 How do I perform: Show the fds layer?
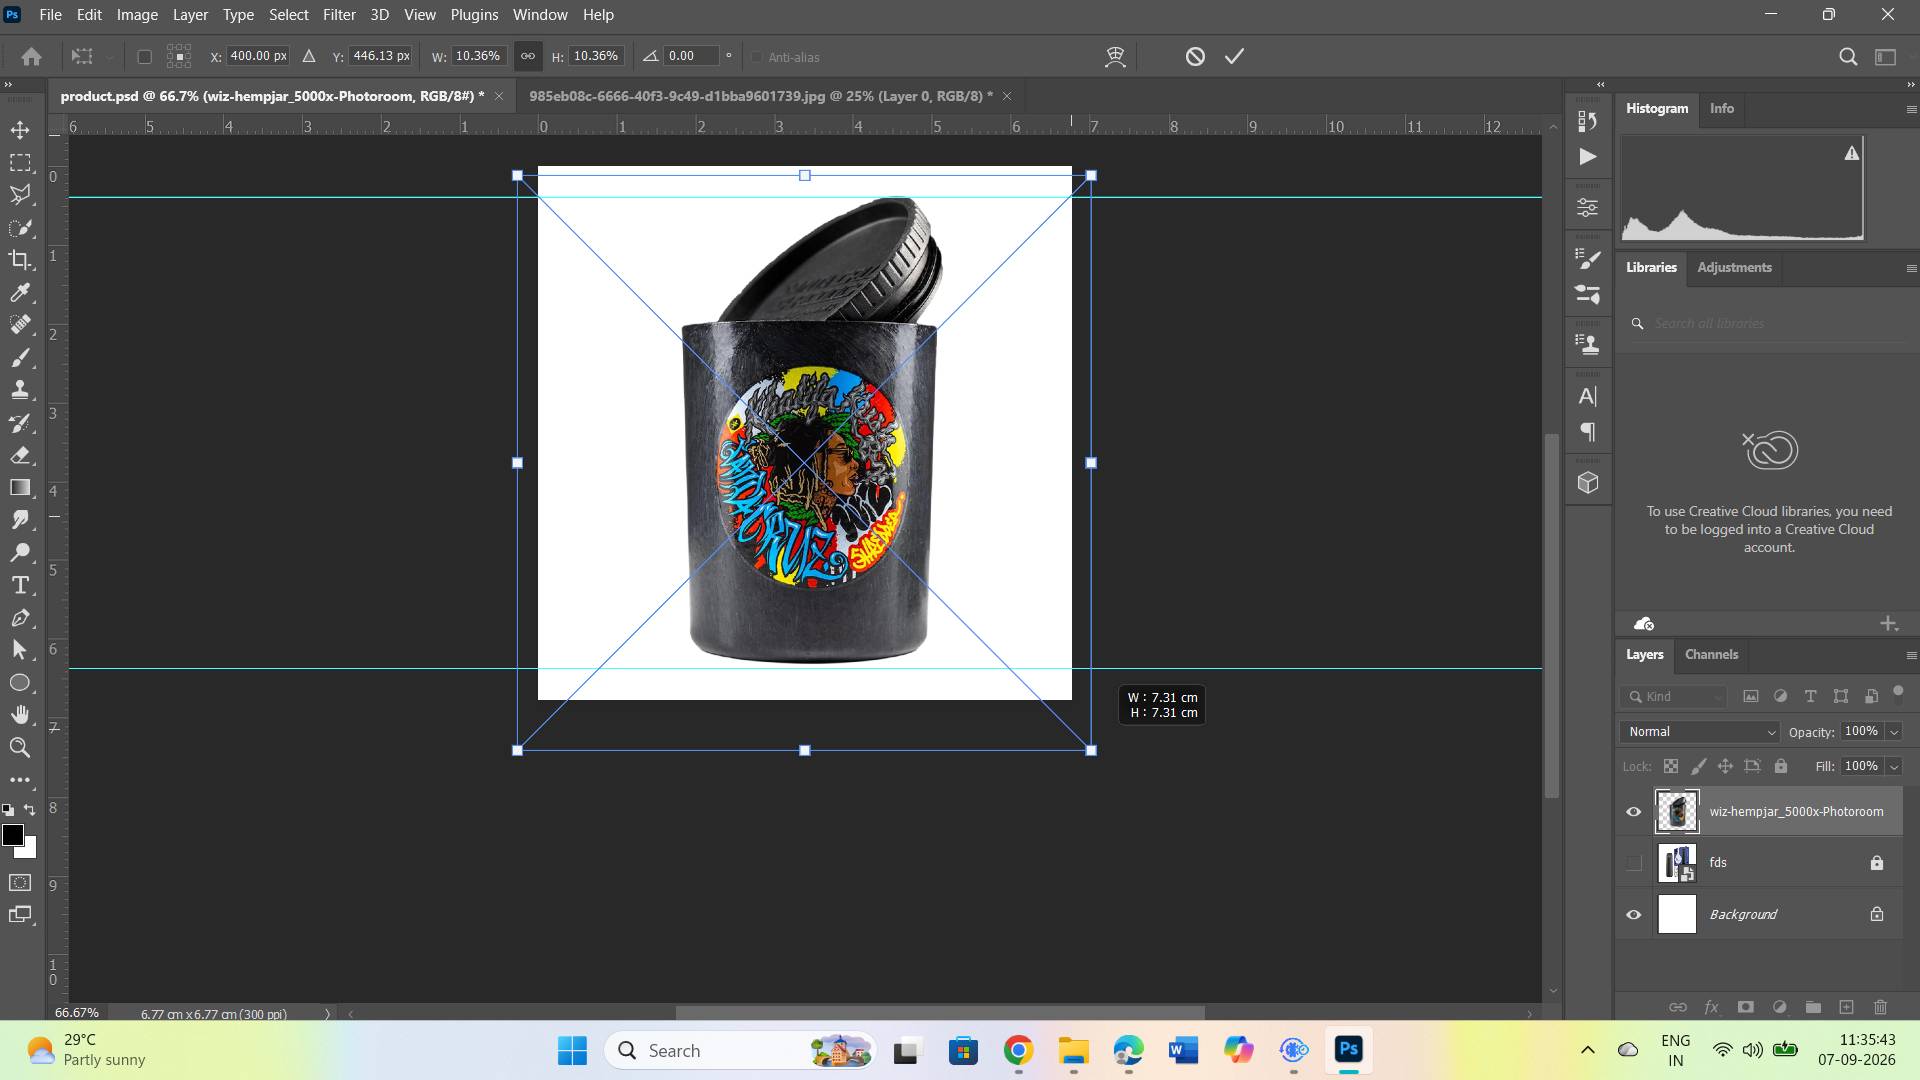point(1634,863)
